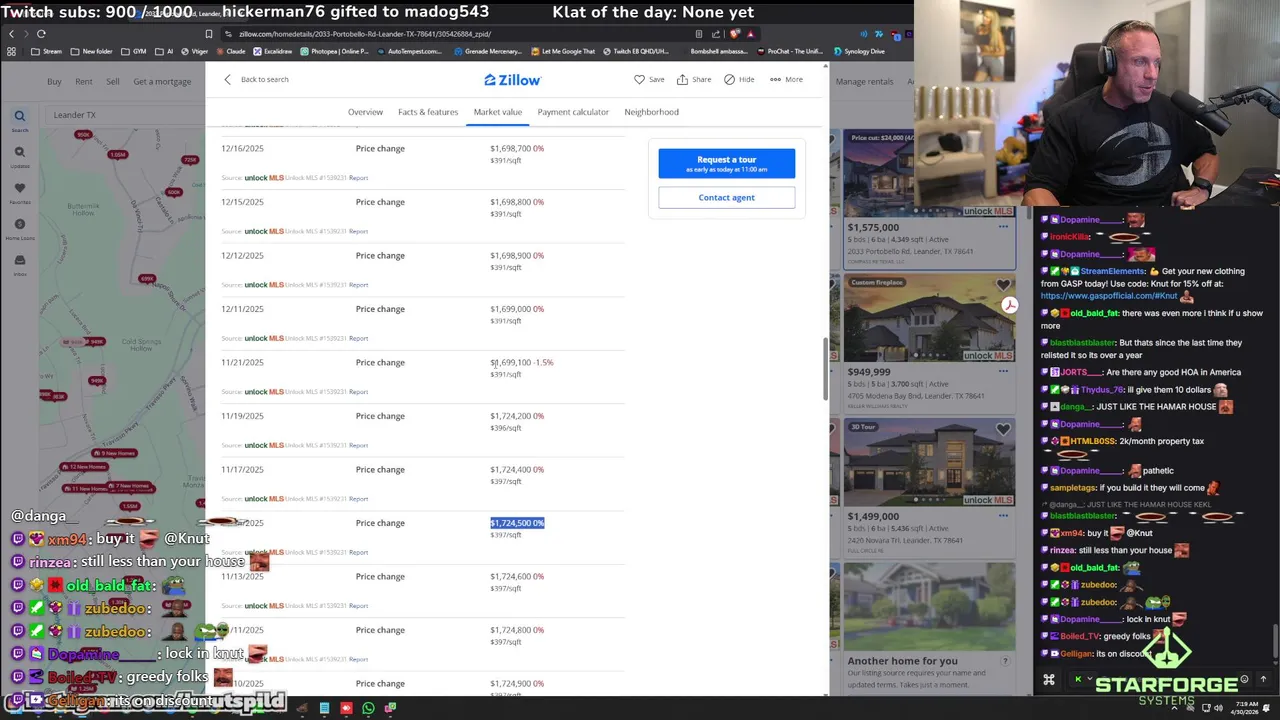Open the Claude bookmark
The width and height of the screenshot is (1280, 720).
(x=231, y=51)
